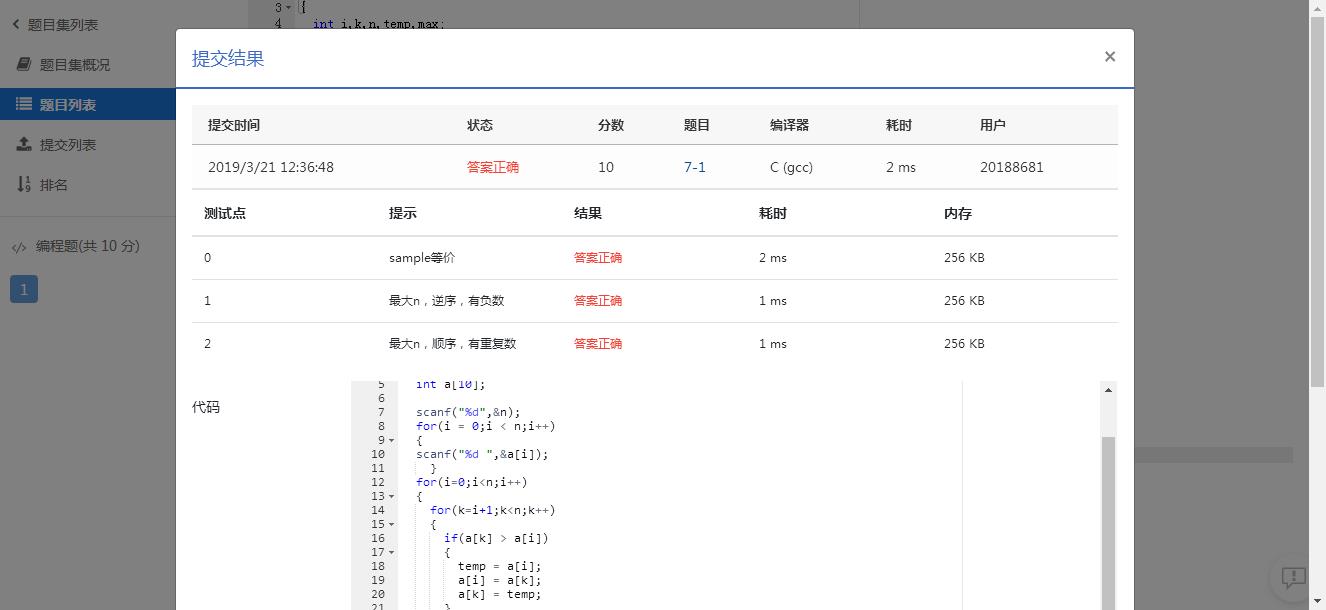Click hint 最大n，逆序，有负数
Viewport: 1326px width, 610px height.
(446, 300)
